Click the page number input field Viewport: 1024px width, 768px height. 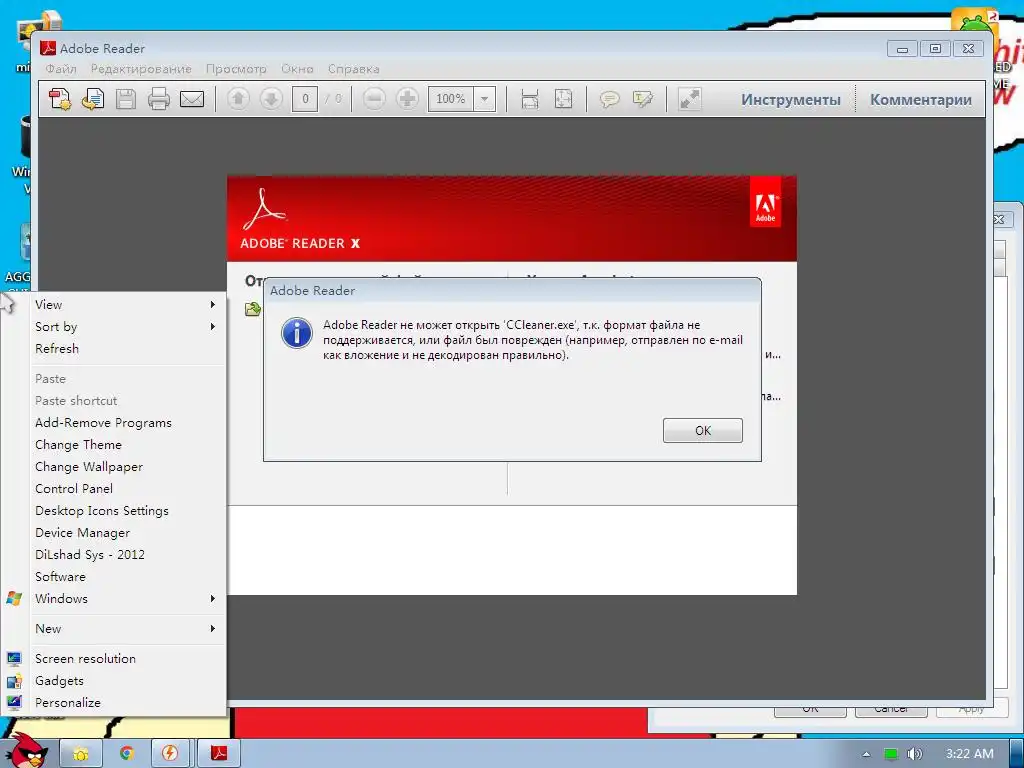point(305,99)
